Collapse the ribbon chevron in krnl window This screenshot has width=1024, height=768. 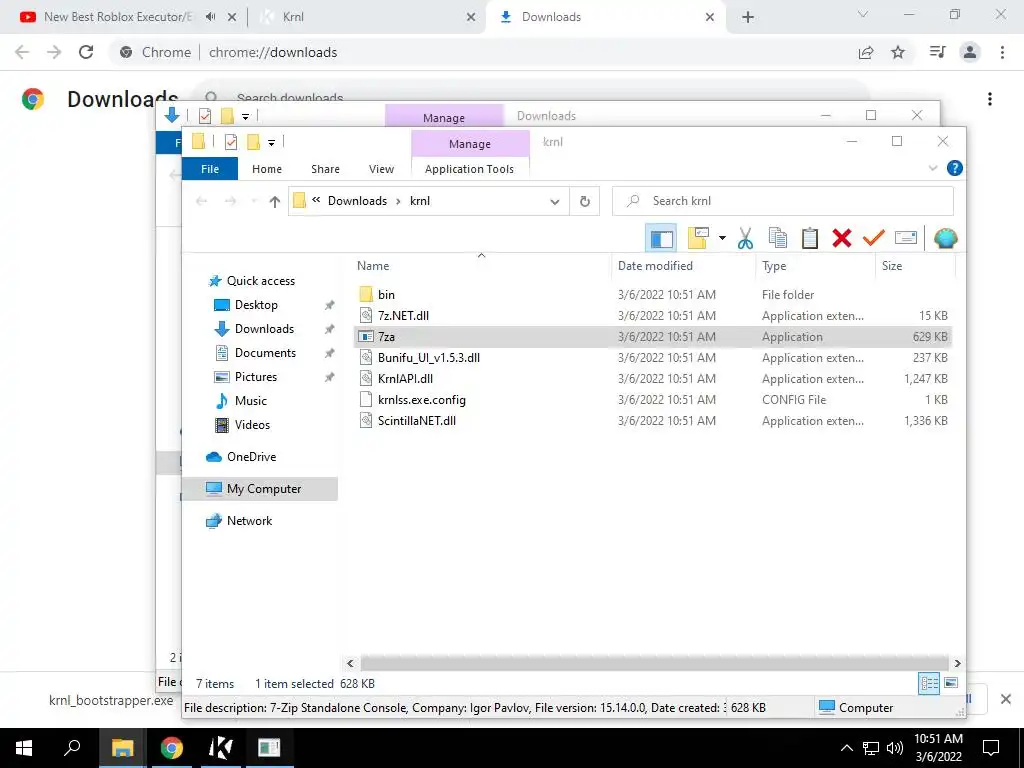[933, 168]
